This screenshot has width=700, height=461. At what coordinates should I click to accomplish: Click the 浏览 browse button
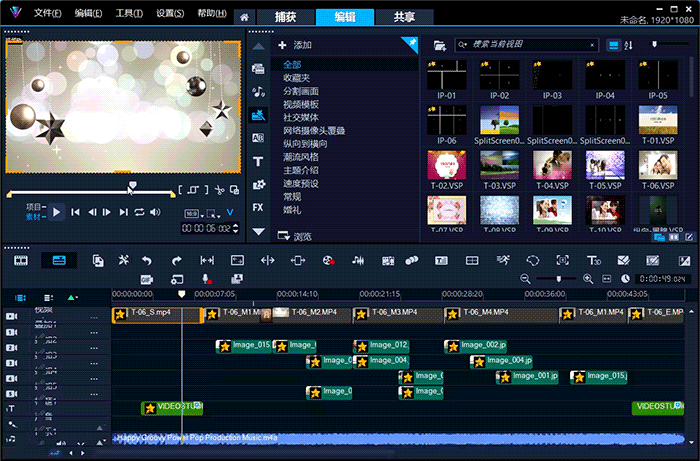pyautogui.click(x=296, y=237)
